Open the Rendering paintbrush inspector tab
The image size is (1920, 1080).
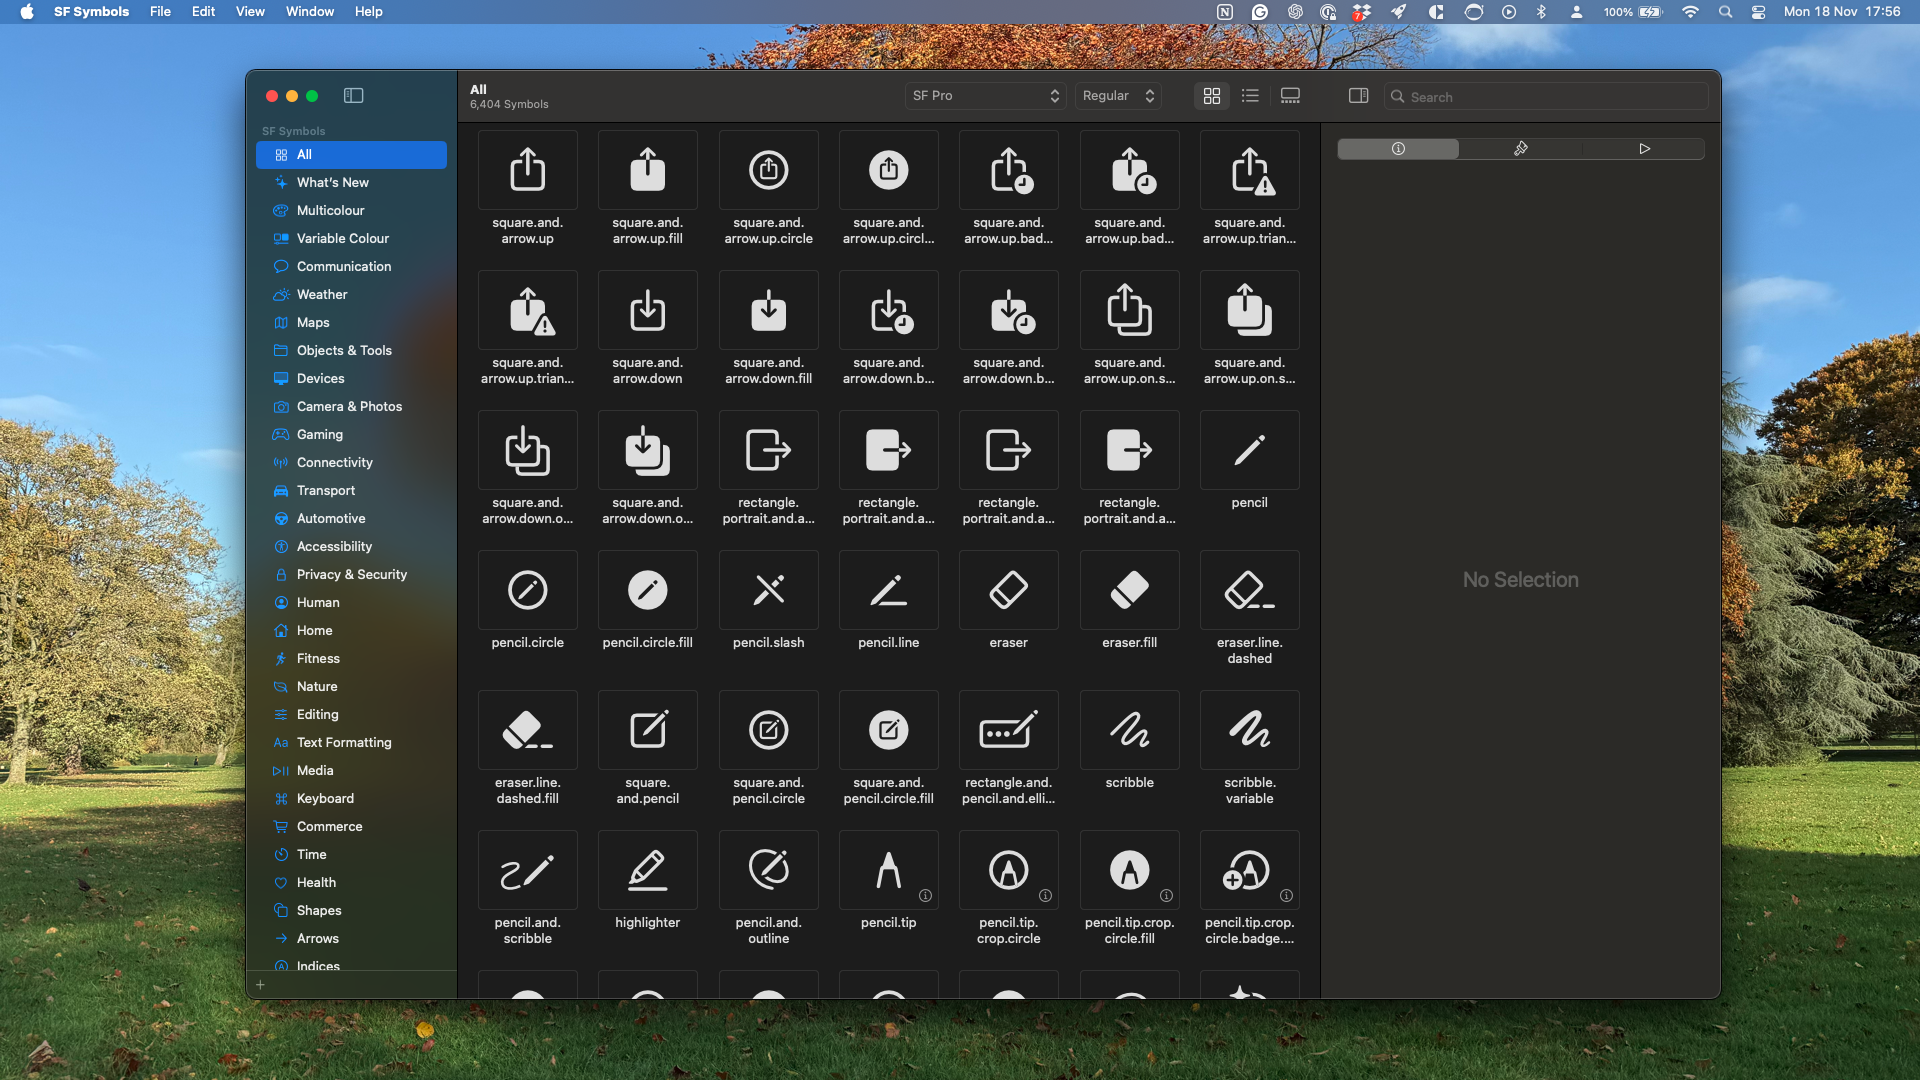click(1521, 149)
